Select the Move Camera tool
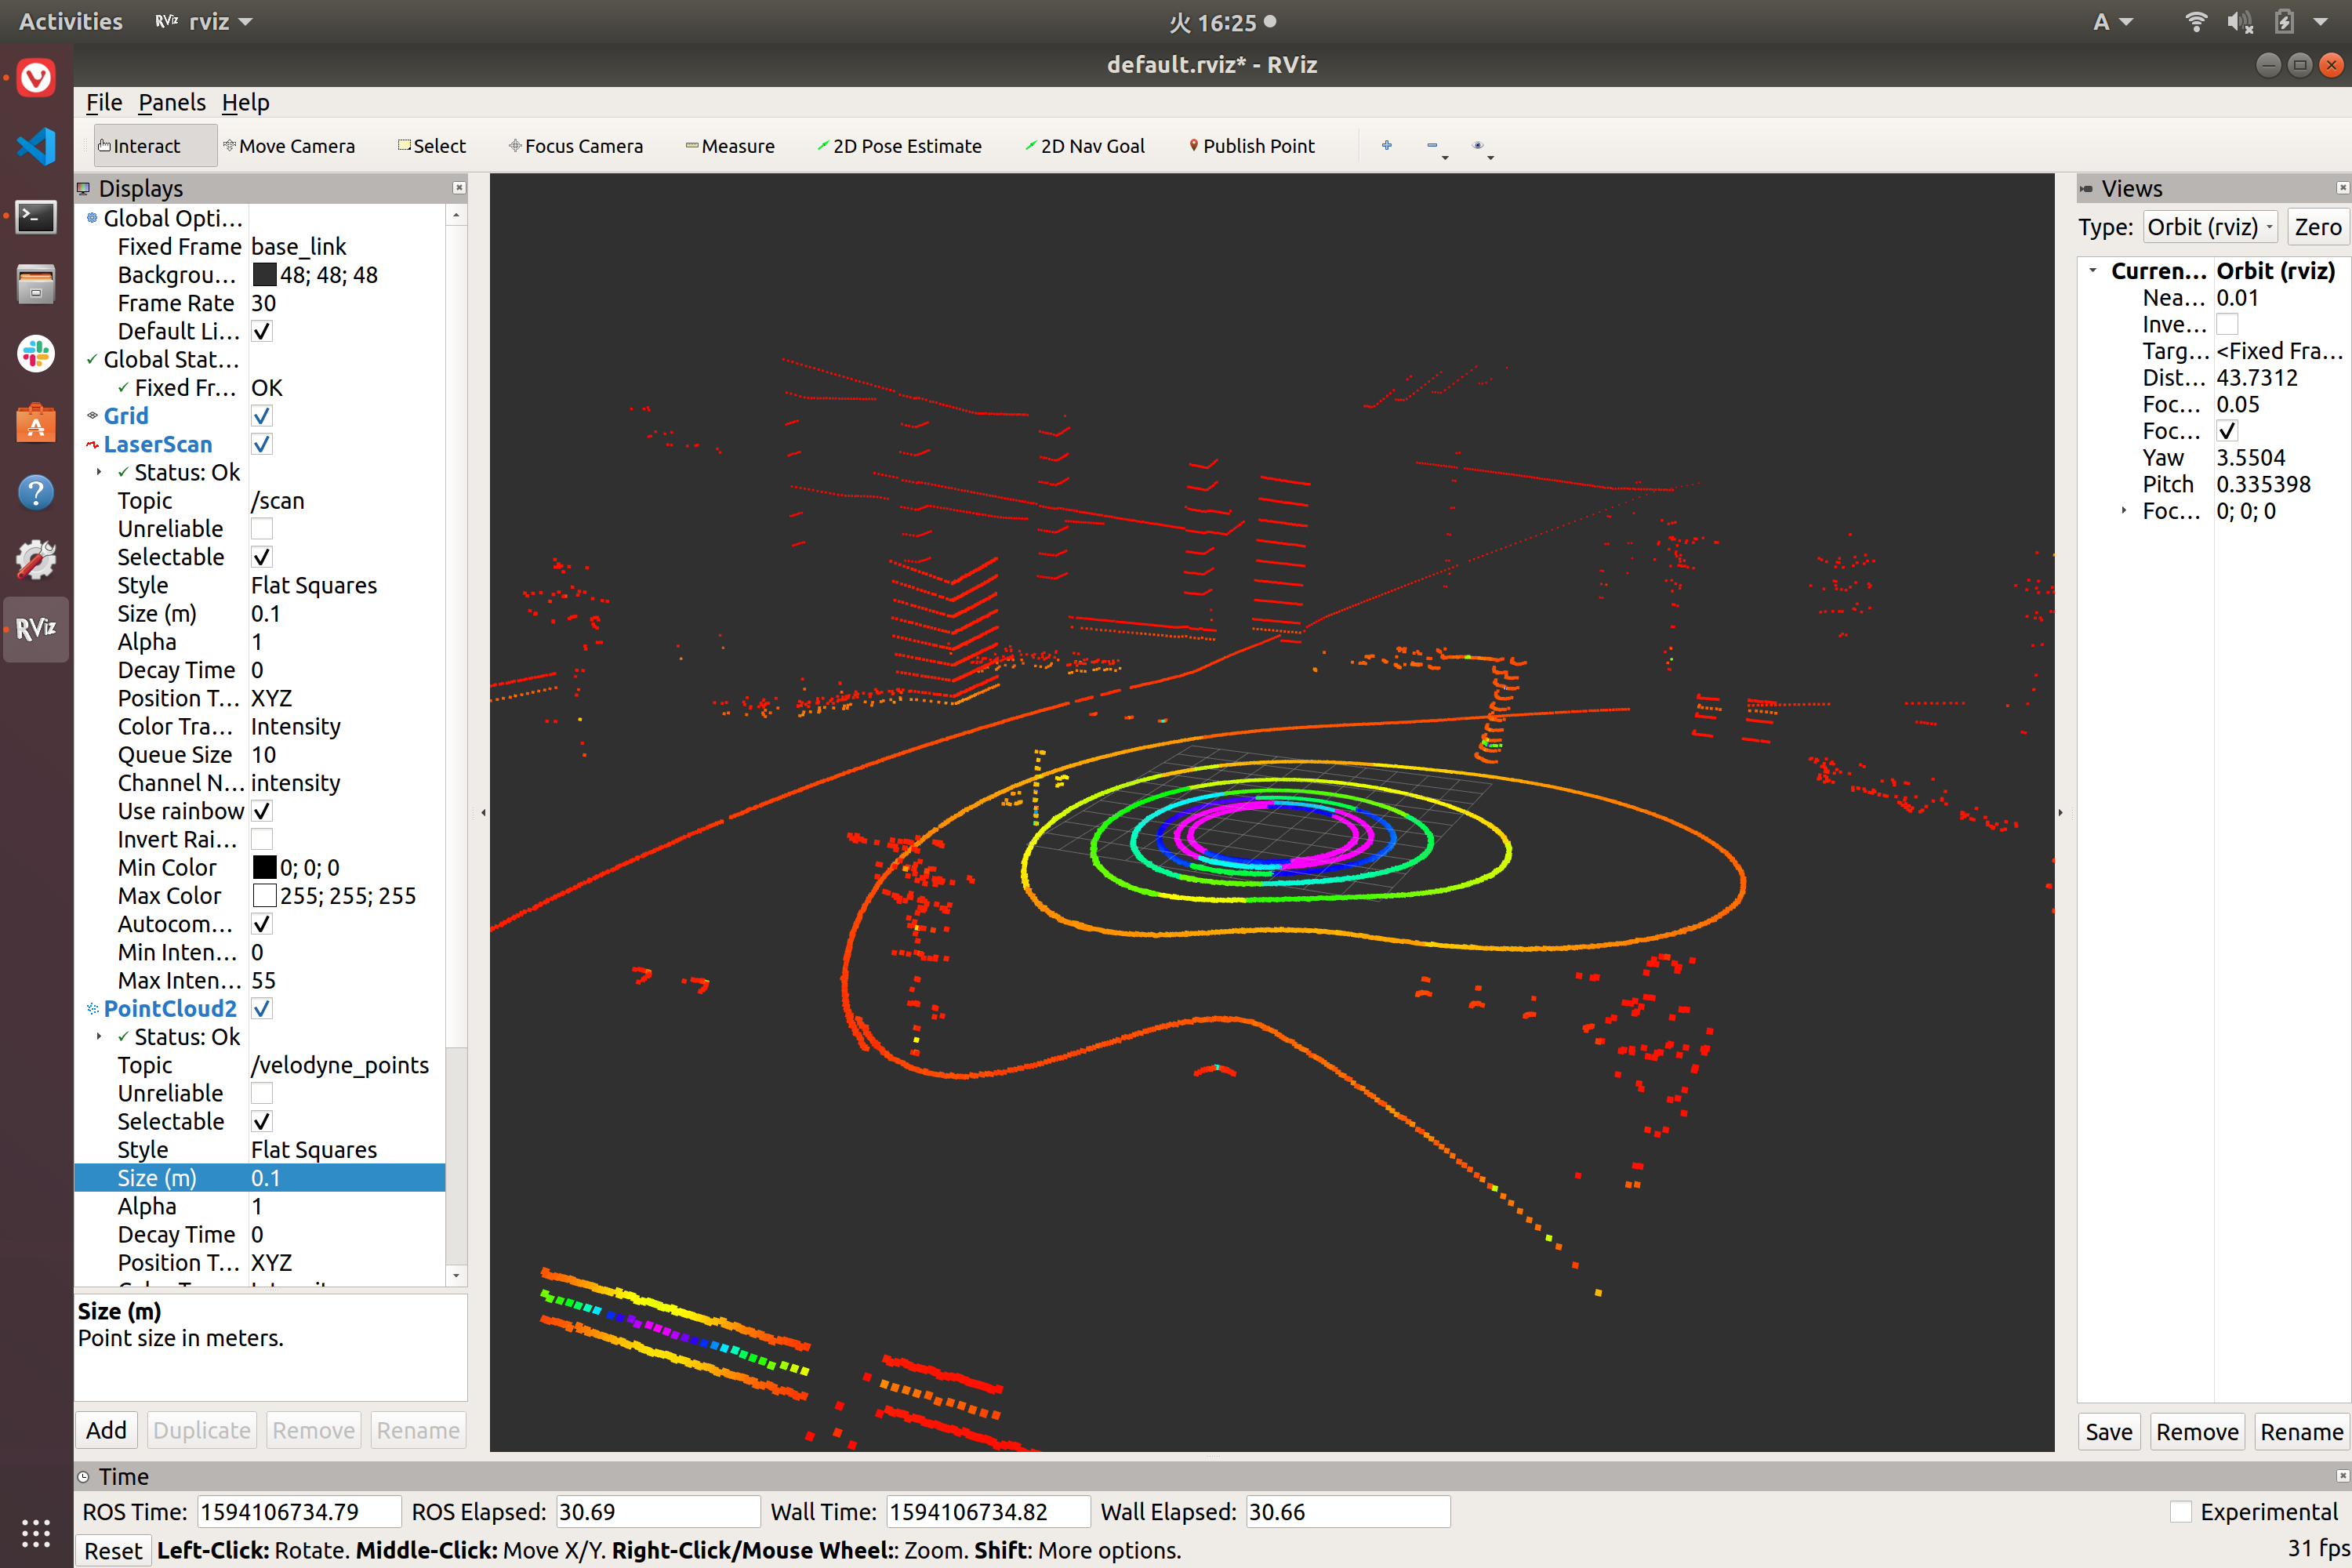The height and width of the screenshot is (1568, 2352). [290, 145]
